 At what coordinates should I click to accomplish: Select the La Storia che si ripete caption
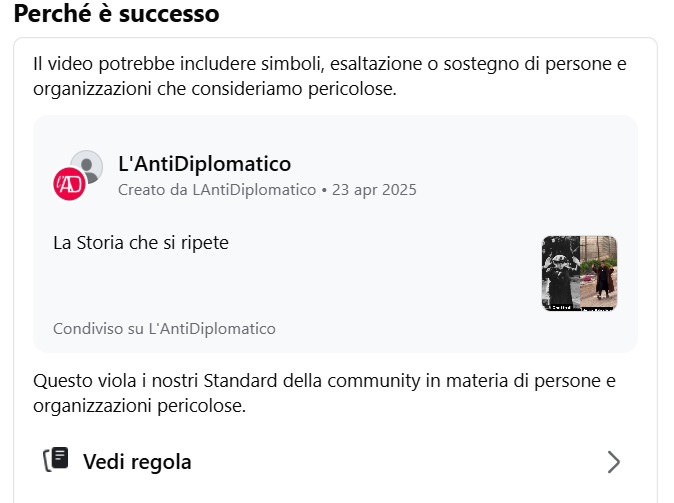click(141, 243)
